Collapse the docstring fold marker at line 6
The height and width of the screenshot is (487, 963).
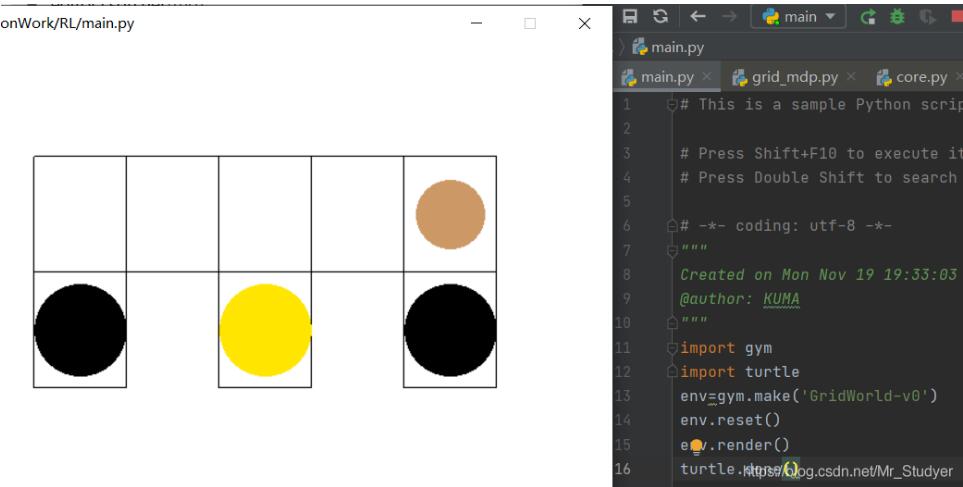(670, 226)
